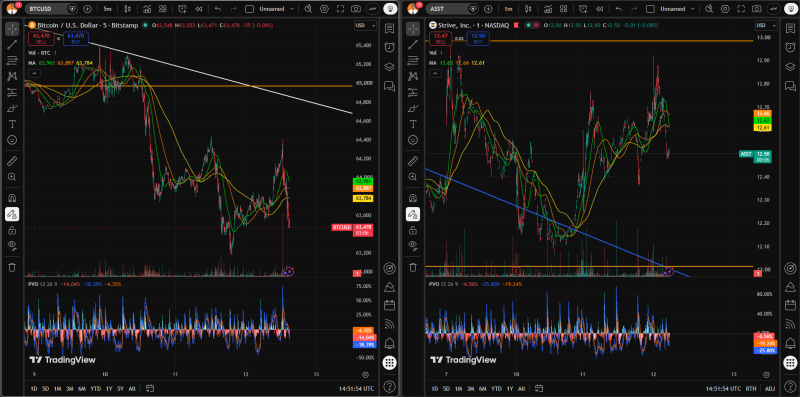Screen dimensions: 800x397
Task: Open chart settings gear on BTCUSD toolbar
Action: [324, 9]
